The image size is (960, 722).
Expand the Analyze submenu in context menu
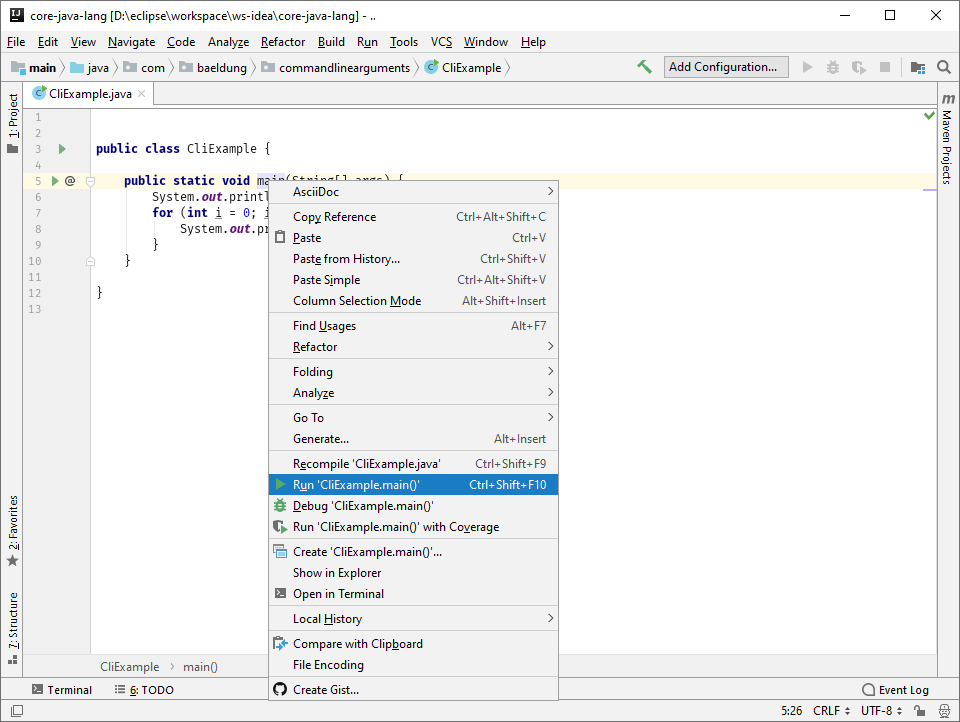(414, 393)
